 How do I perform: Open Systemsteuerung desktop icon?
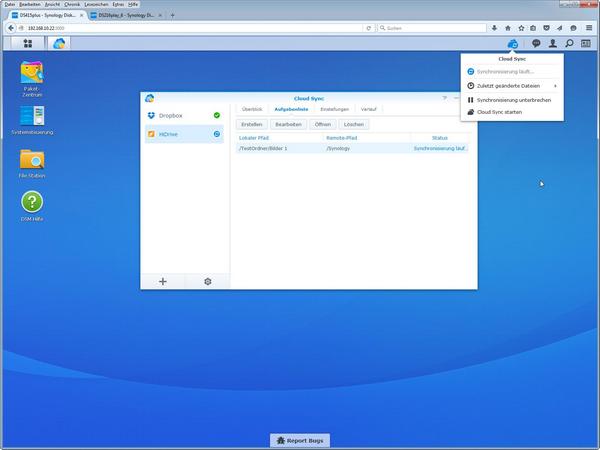(x=32, y=120)
